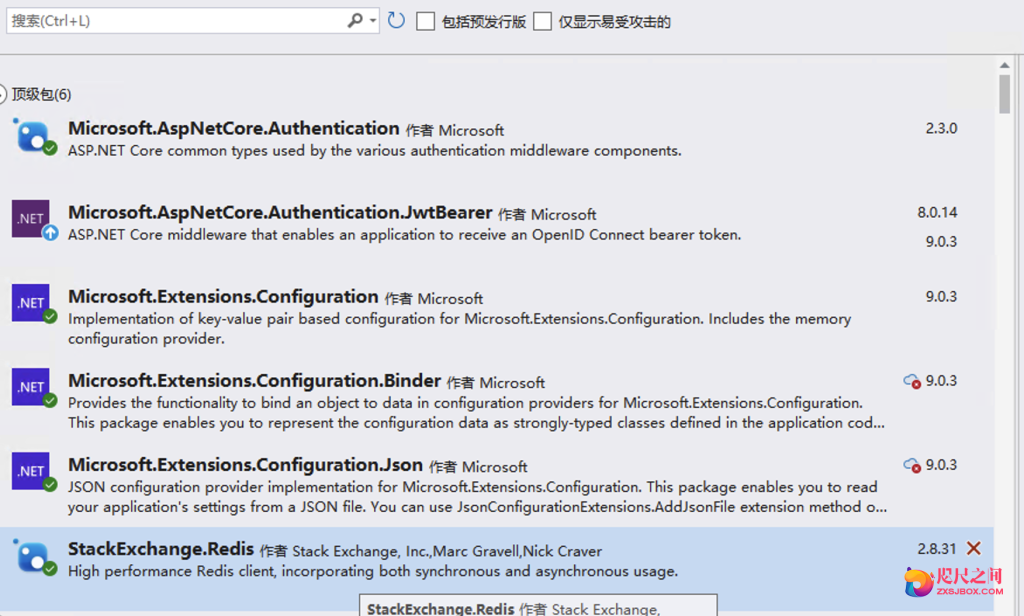Click the cloud warning icon for Configuration.Binder
Viewport: 1024px width, 616px height.
(x=911, y=381)
